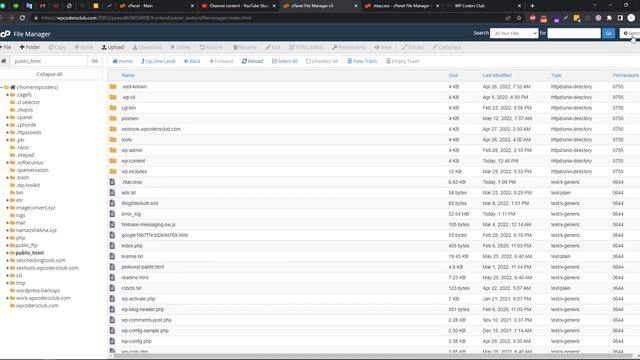Create a new Folder from the toolbar
Image resolution: width=640 pixels, height=360 pixels.
click(30, 47)
